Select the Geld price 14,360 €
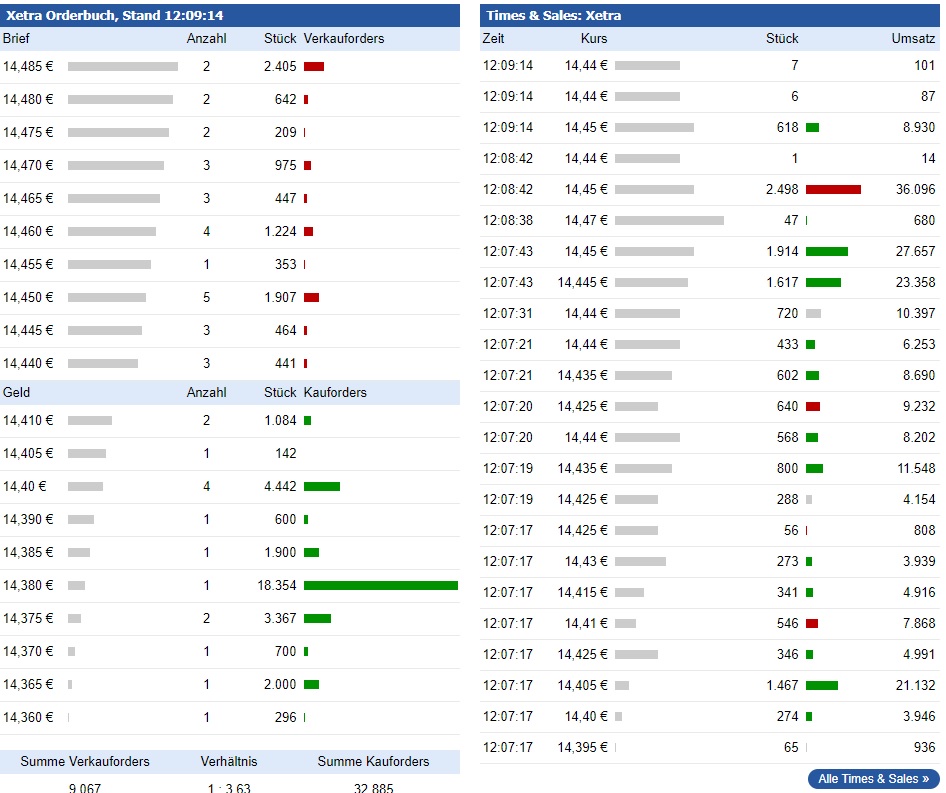The width and height of the screenshot is (946, 793). (x=28, y=717)
